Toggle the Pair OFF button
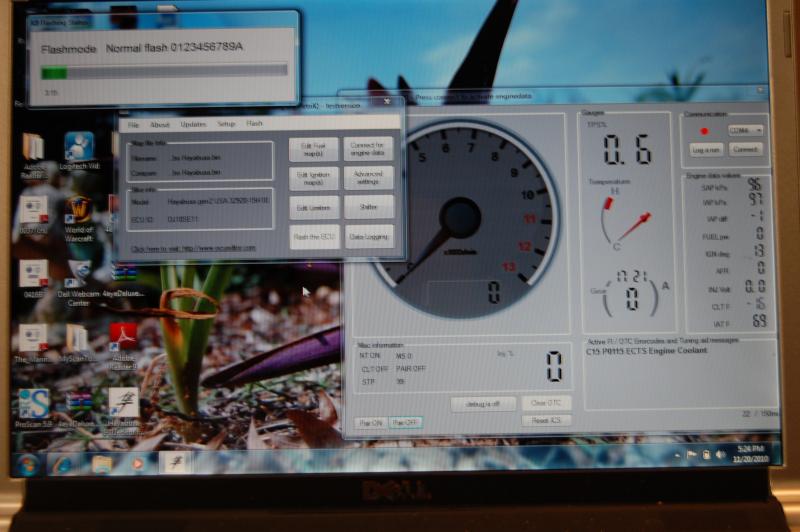 click(x=405, y=422)
